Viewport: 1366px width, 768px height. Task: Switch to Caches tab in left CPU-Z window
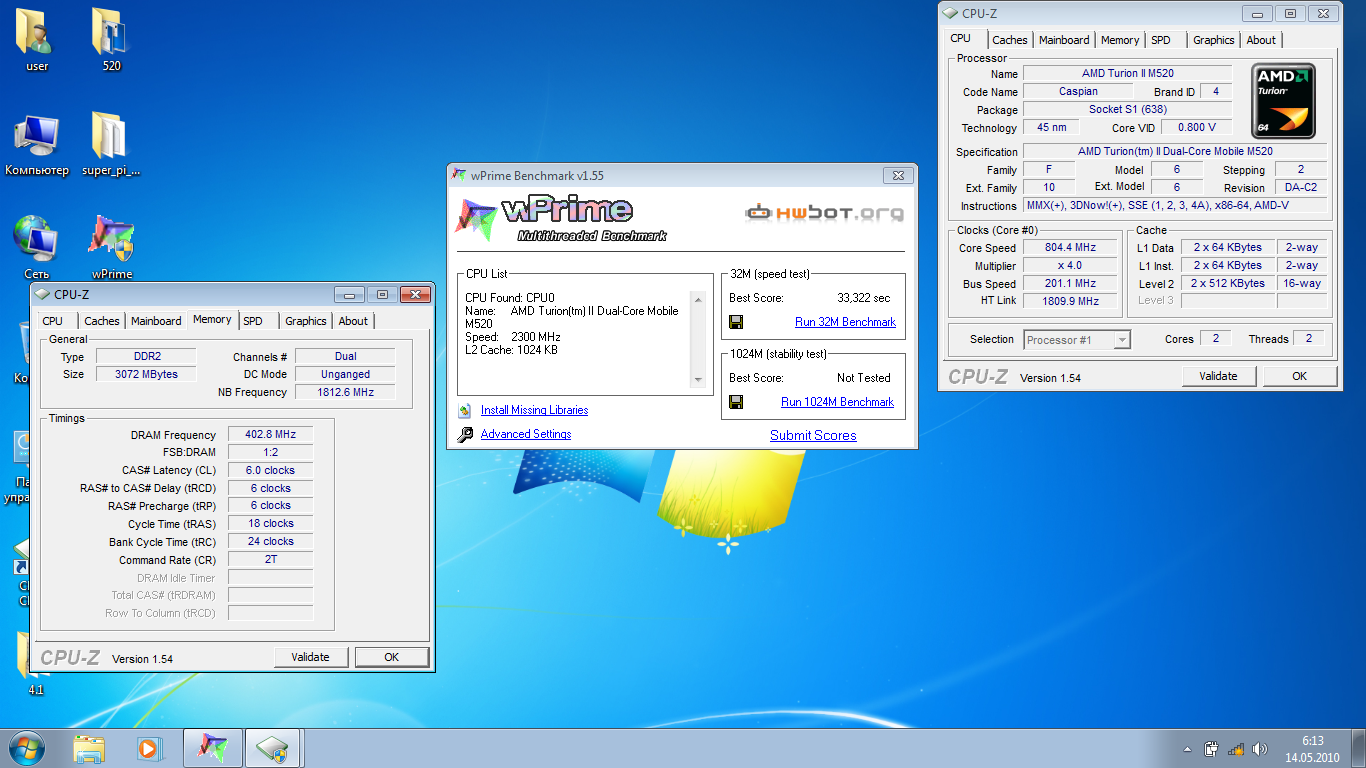pyautogui.click(x=102, y=321)
